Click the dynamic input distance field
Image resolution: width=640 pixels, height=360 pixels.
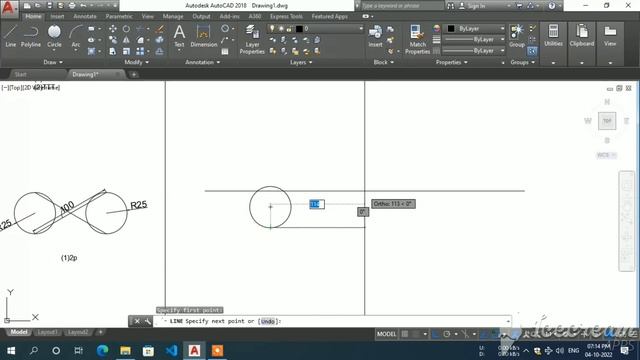tap(317, 204)
